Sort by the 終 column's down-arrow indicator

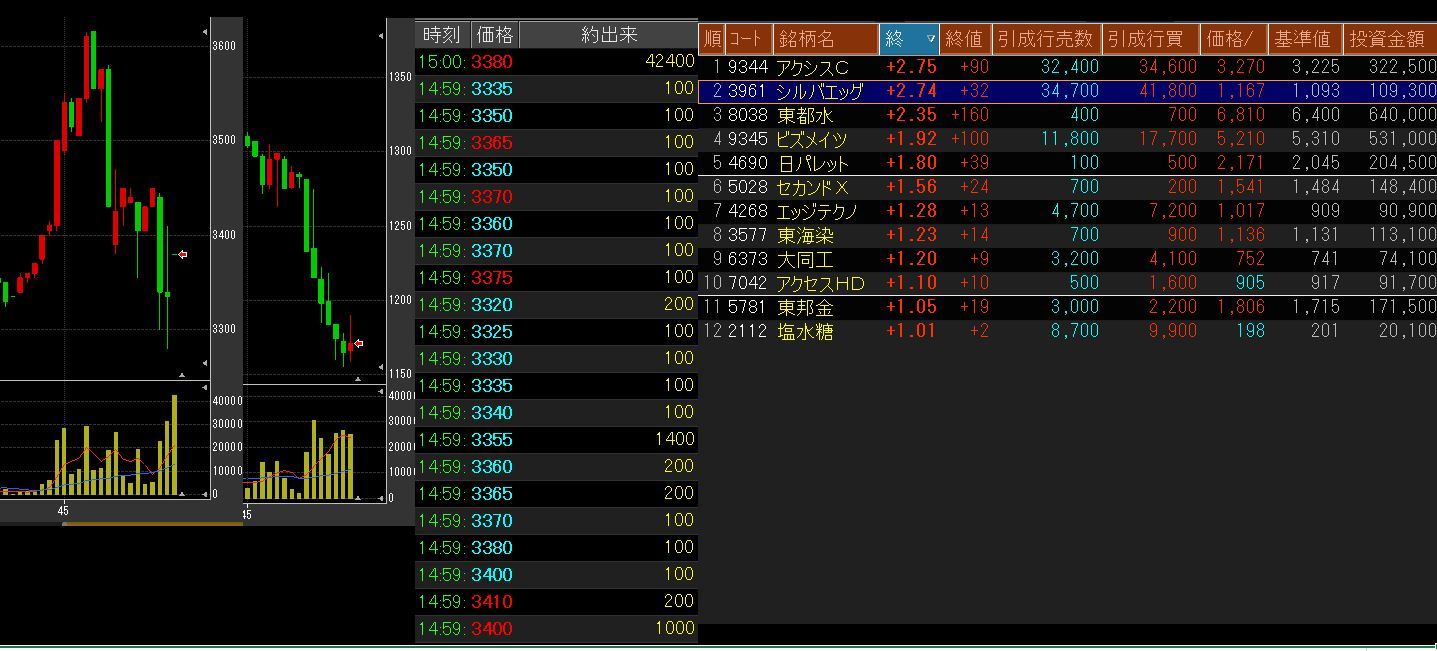931,39
